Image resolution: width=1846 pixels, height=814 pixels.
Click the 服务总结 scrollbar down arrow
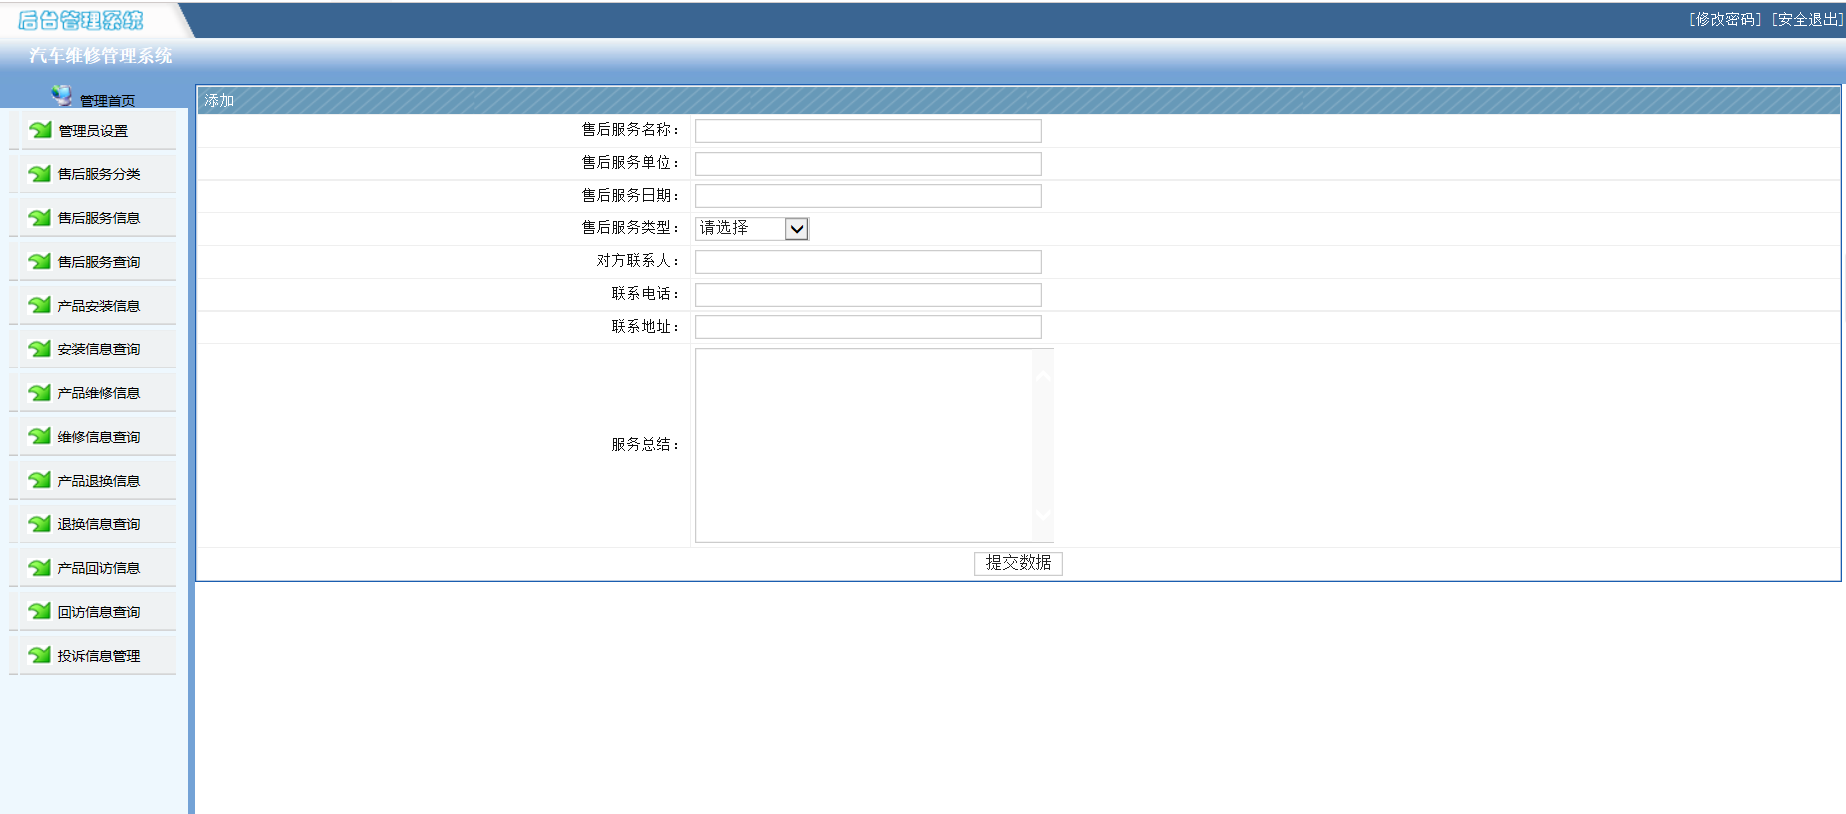coord(1043,515)
